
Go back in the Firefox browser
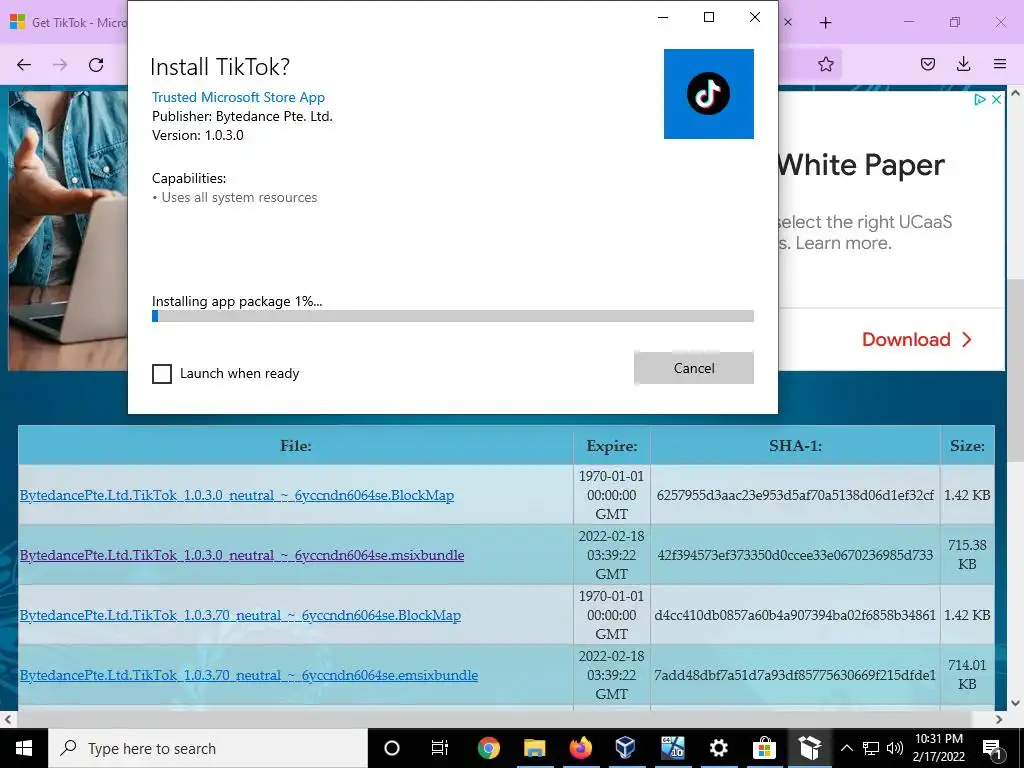coord(24,64)
